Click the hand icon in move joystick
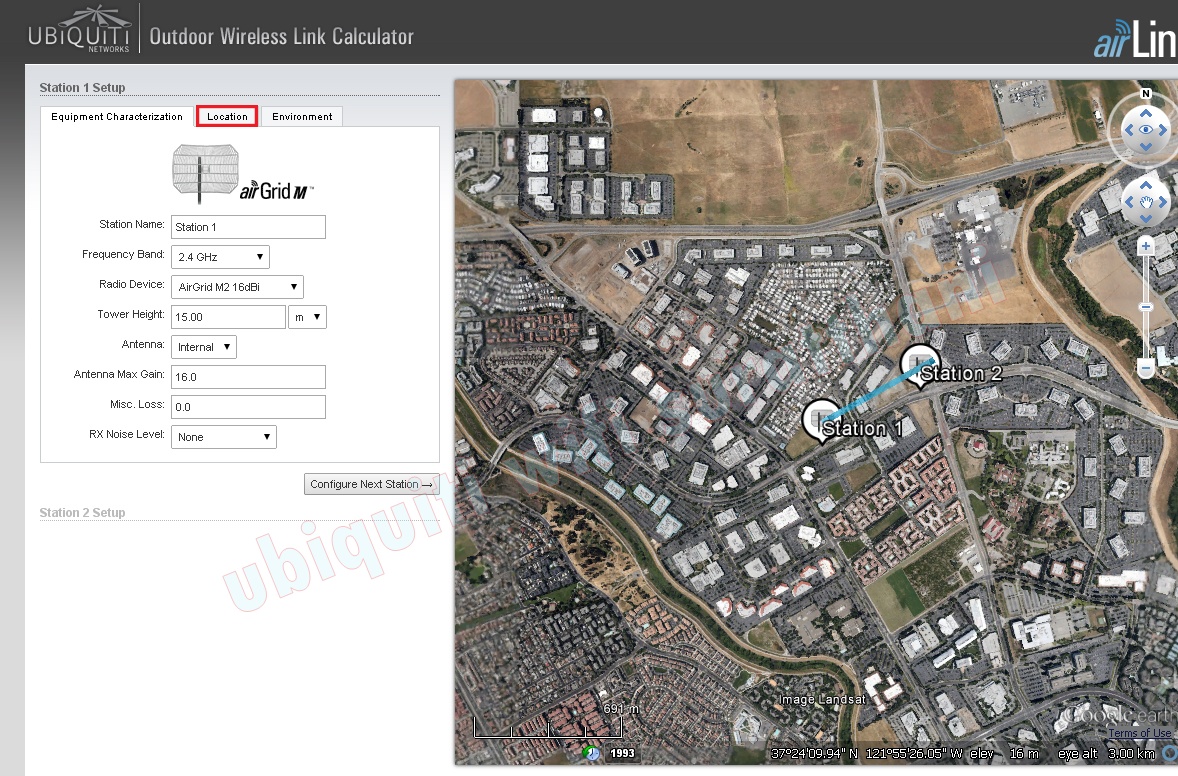Image resolution: width=1178 pixels, height=776 pixels. coord(1146,202)
